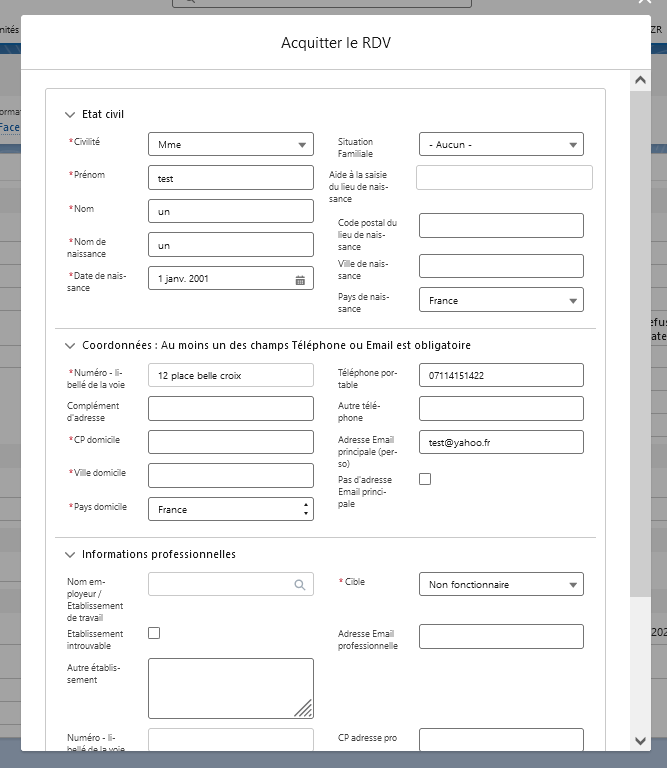Expand the Situation Familiale dropdown

click(500, 145)
